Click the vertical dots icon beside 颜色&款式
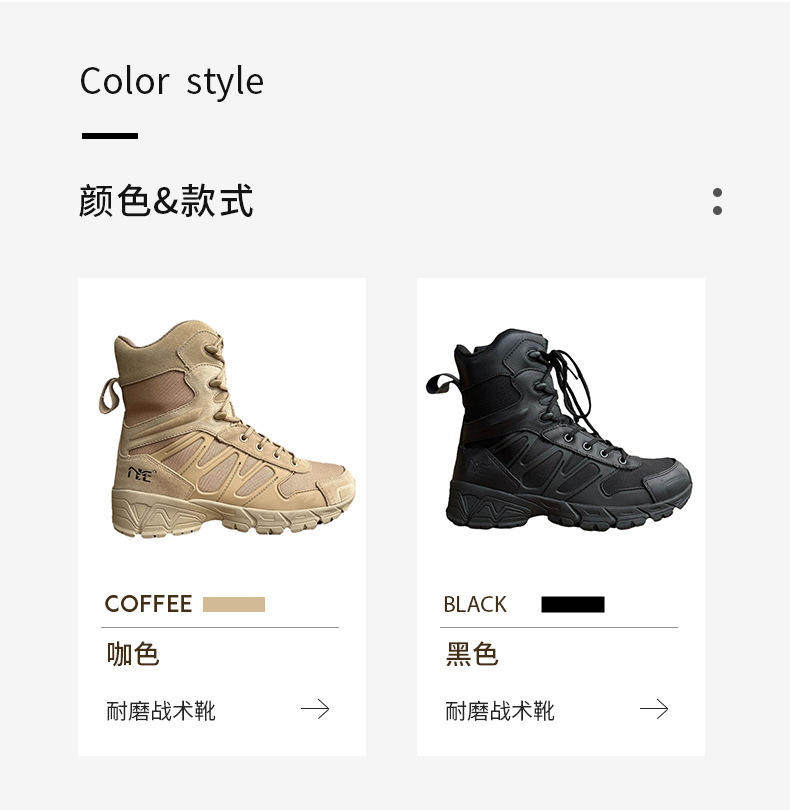The image size is (790, 810). coord(717,201)
